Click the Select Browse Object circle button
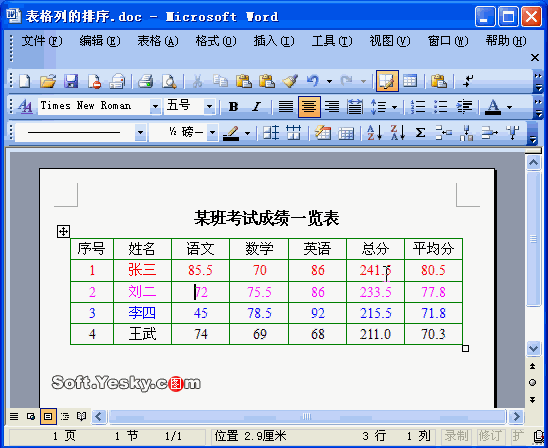The height and width of the screenshot is (448, 548). [x=533, y=383]
